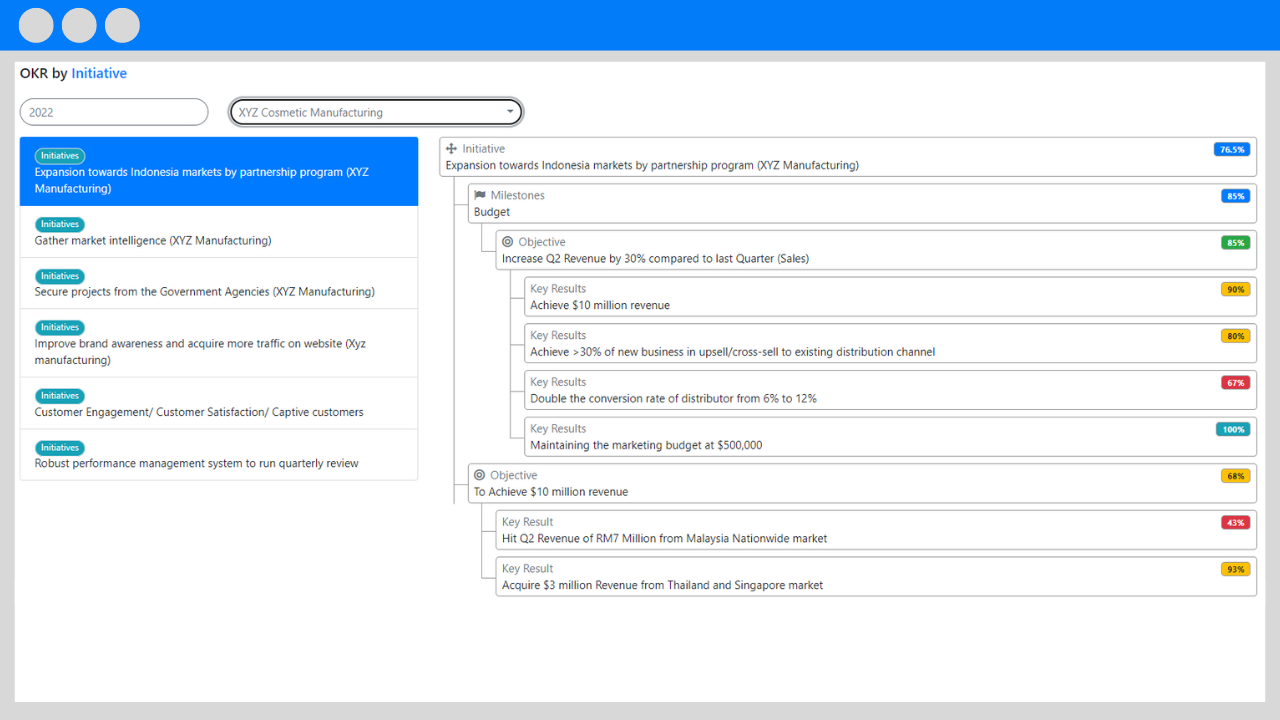Click the Milestones flag icon
The height and width of the screenshot is (720, 1280).
coord(480,196)
